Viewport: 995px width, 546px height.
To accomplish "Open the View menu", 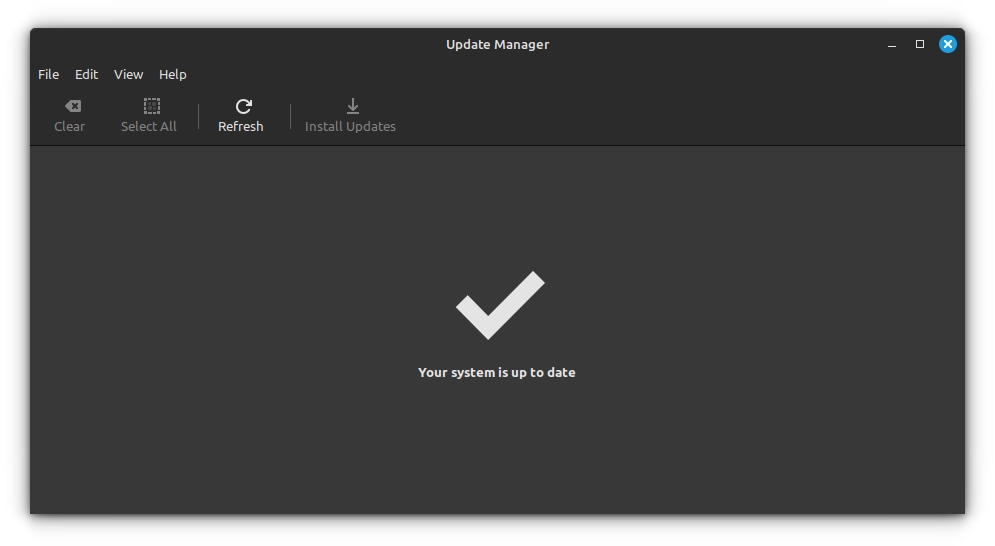I will click(128, 75).
